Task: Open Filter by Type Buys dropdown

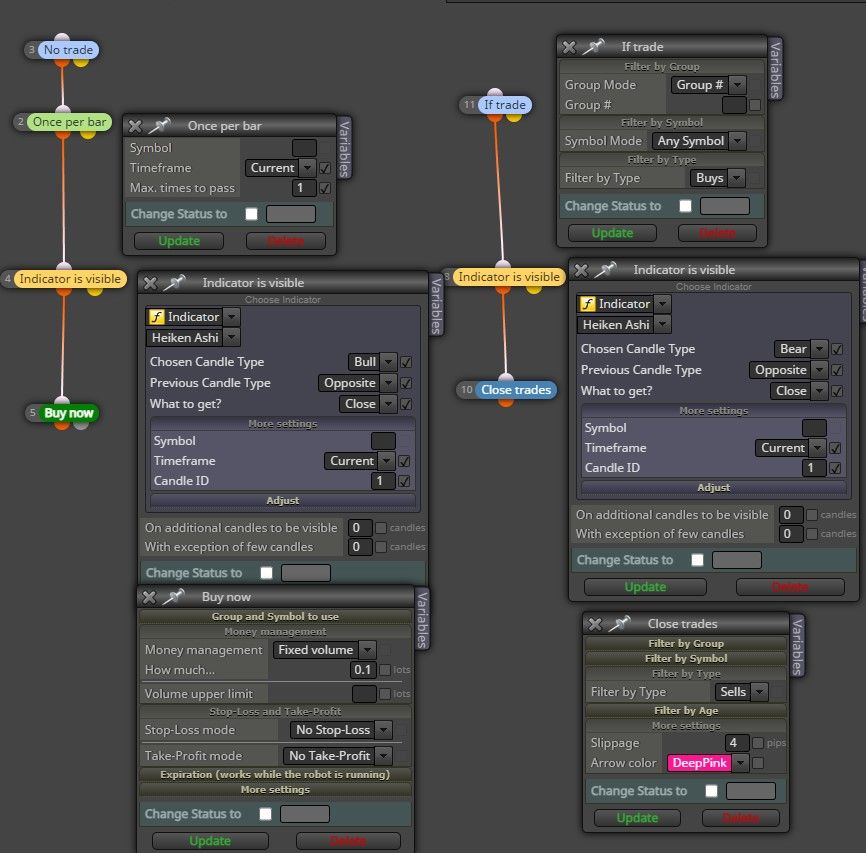Action: click(x=717, y=178)
